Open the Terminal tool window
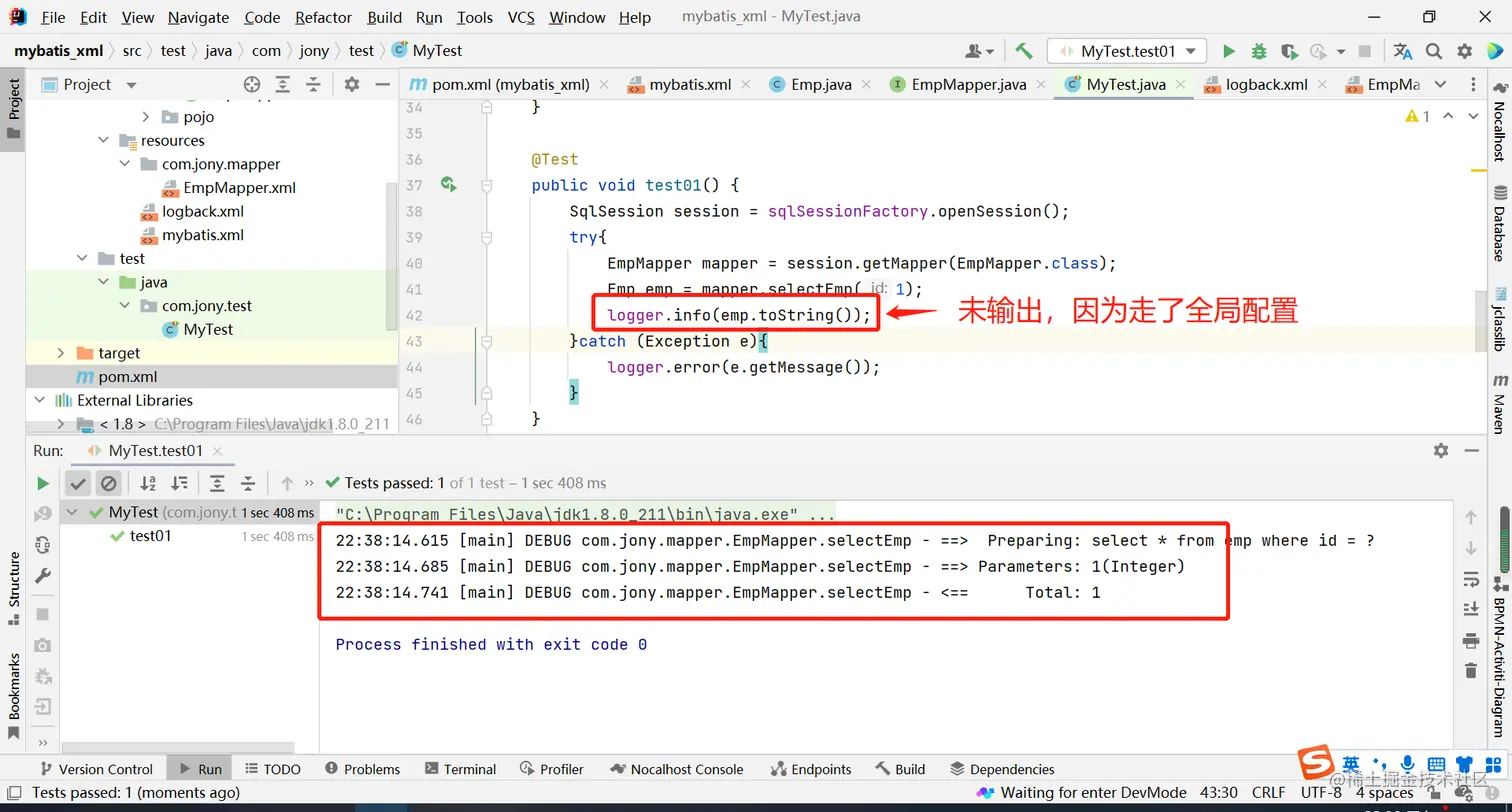This screenshot has height=812, width=1512. (460, 769)
